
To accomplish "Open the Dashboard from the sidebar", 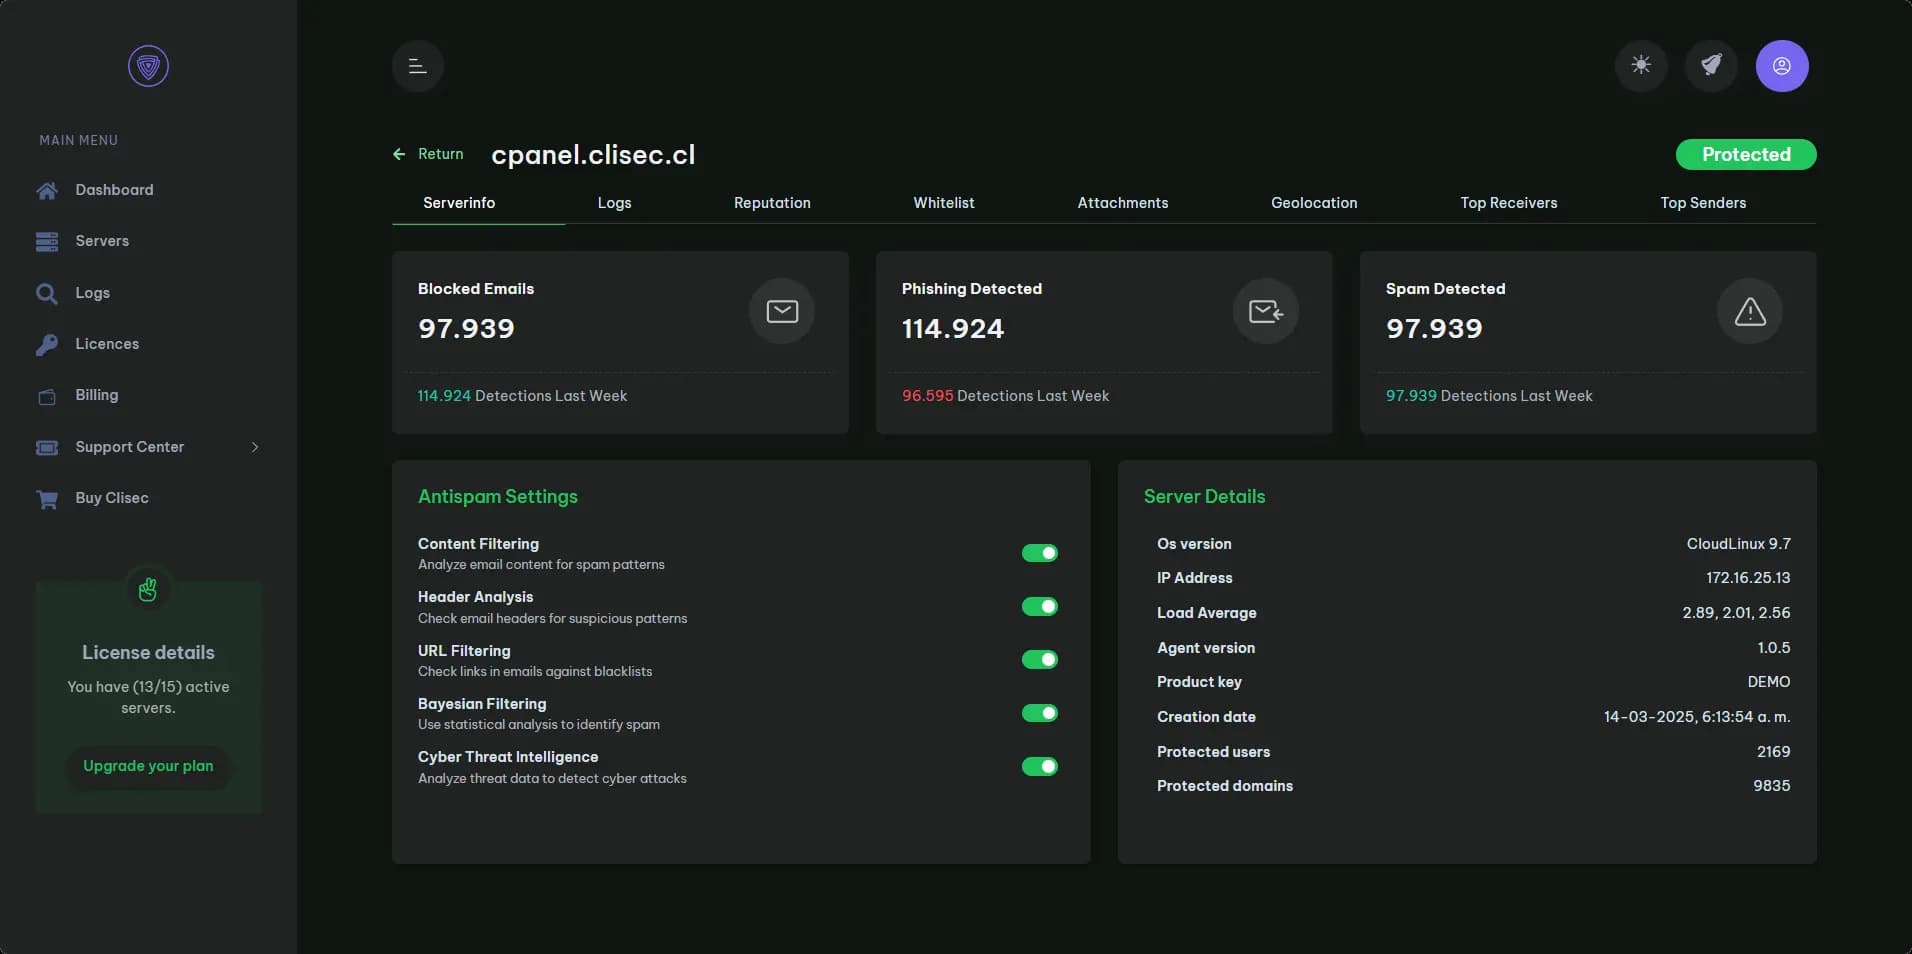I will tap(114, 190).
